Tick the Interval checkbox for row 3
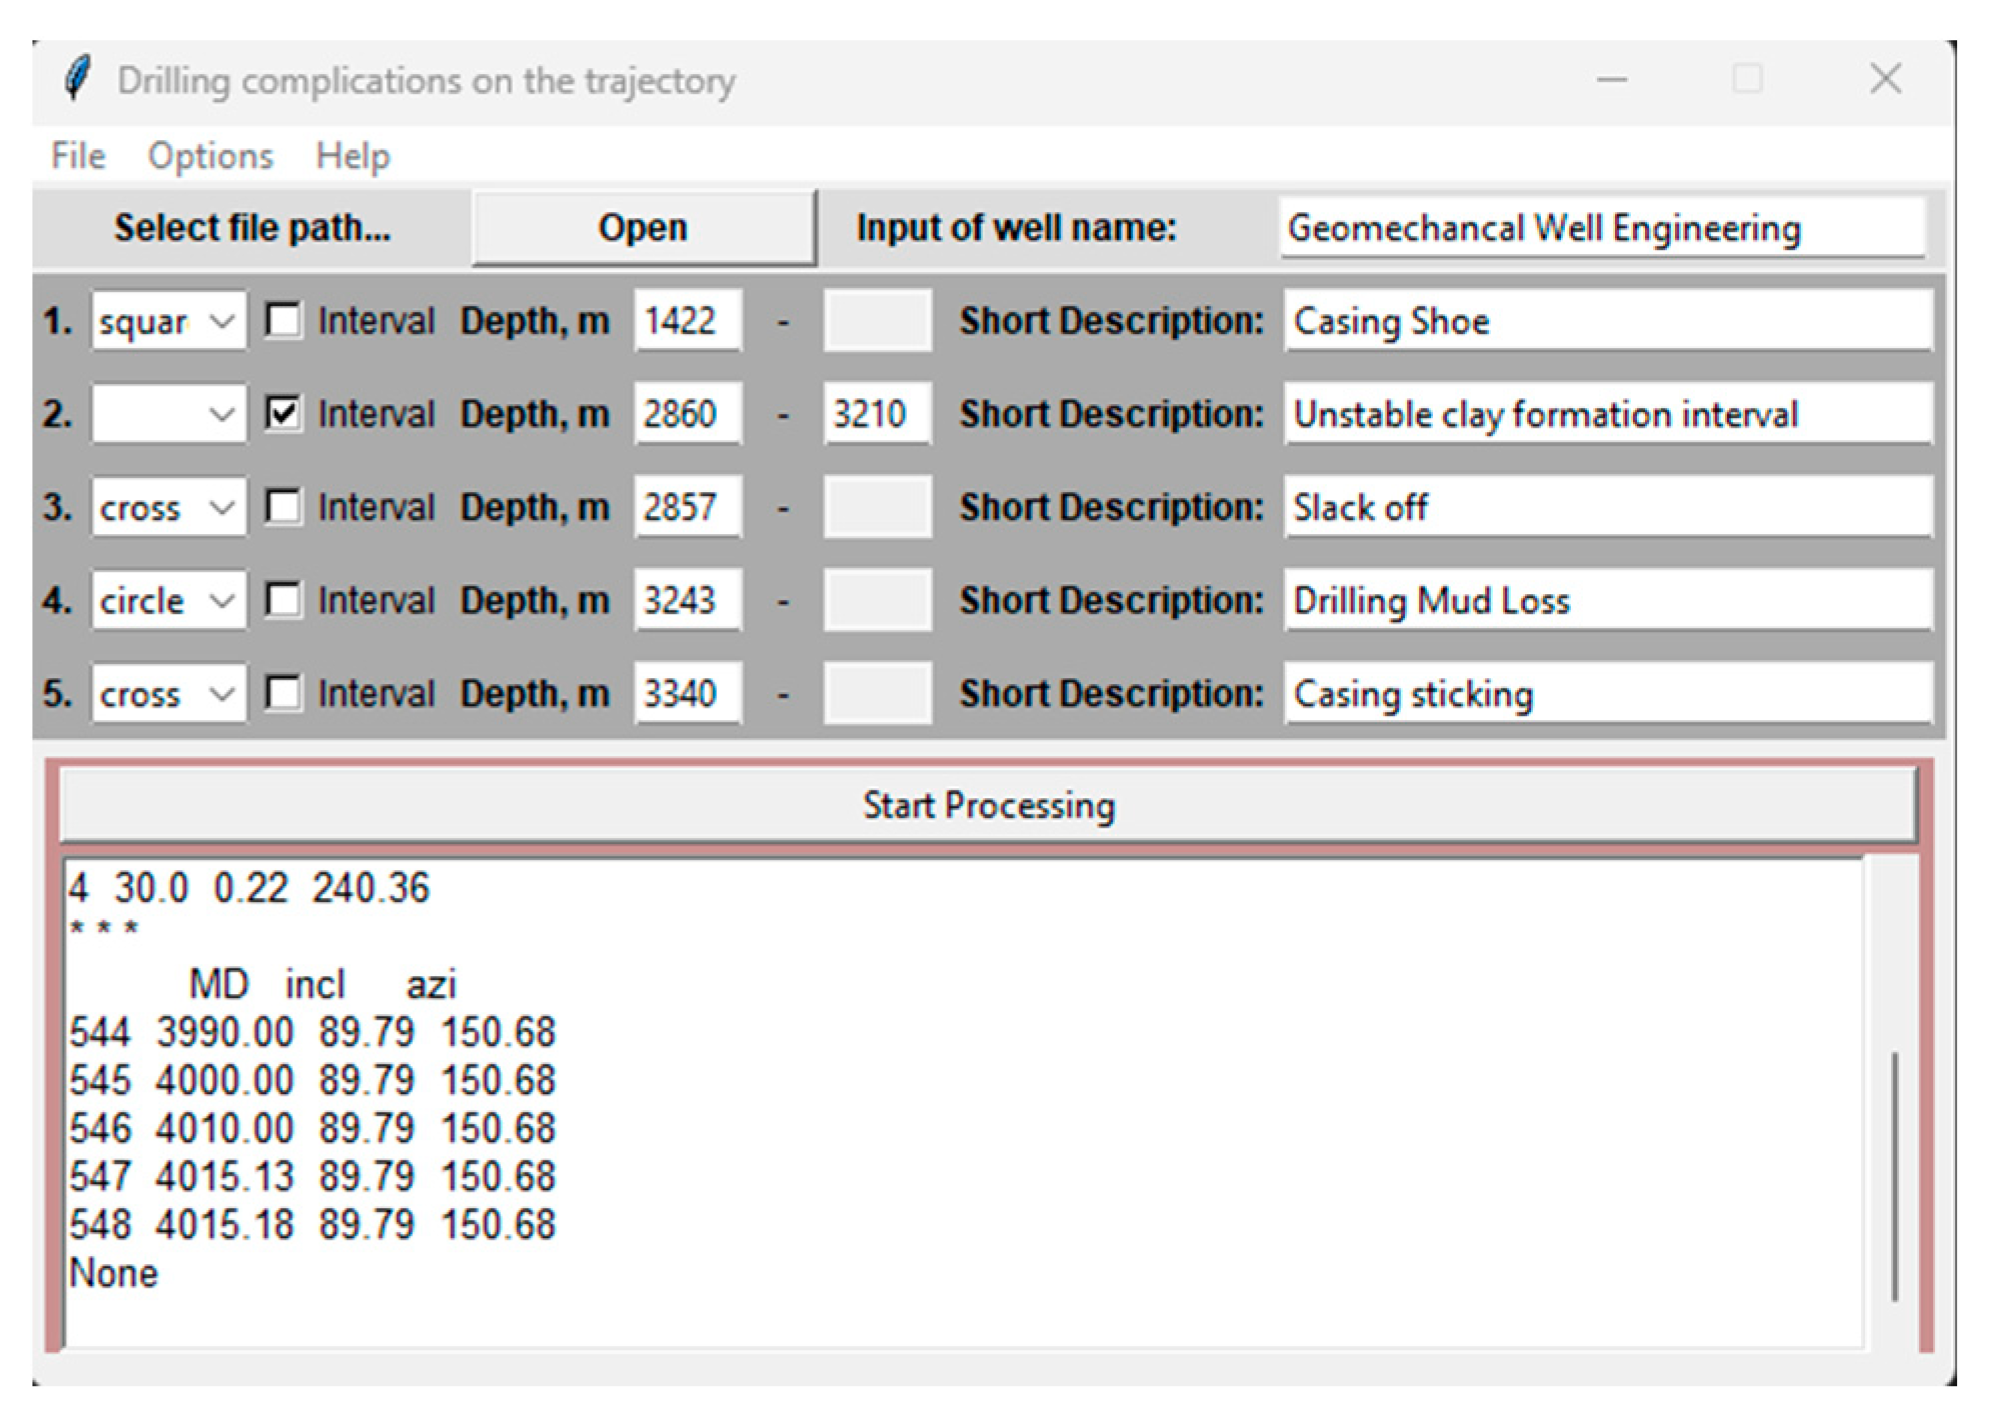 (284, 507)
